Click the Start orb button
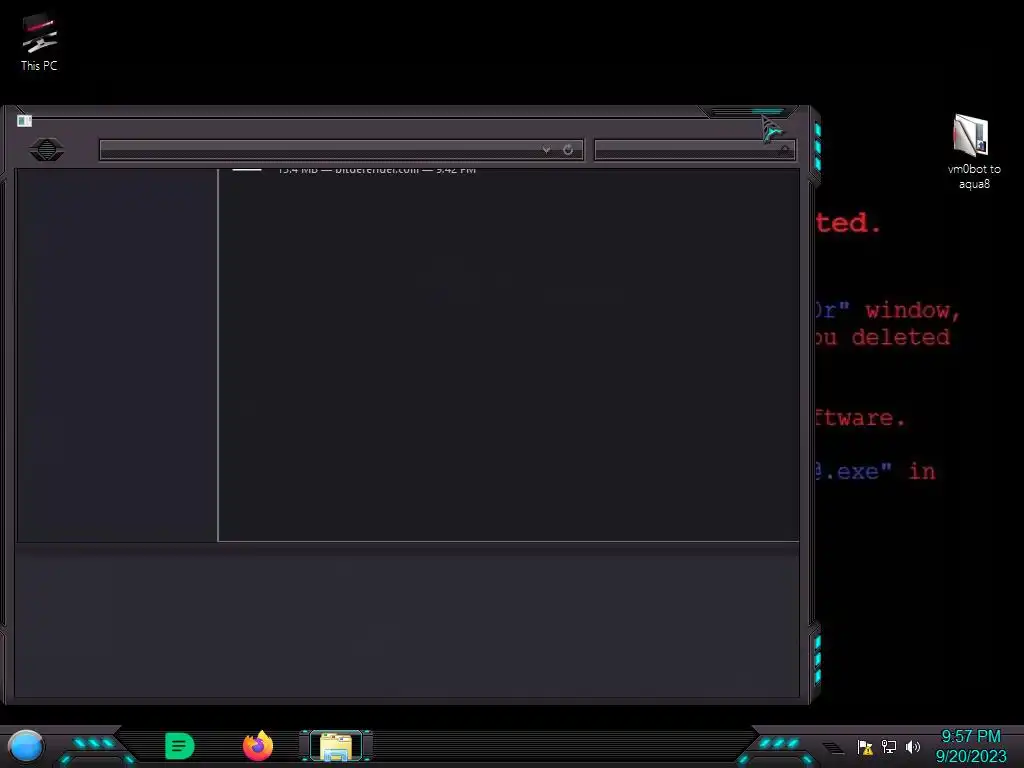 pos(26,746)
